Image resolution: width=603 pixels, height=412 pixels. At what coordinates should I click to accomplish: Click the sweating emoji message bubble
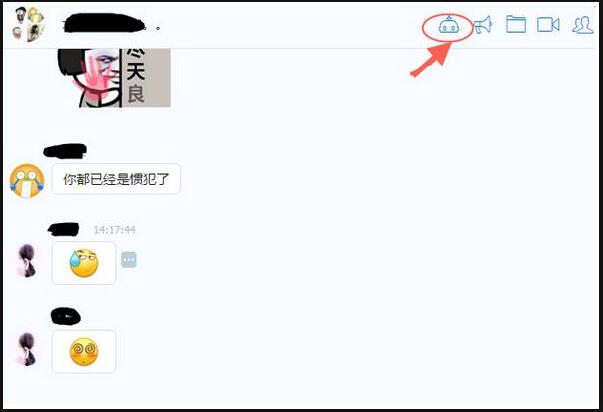coord(84,263)
